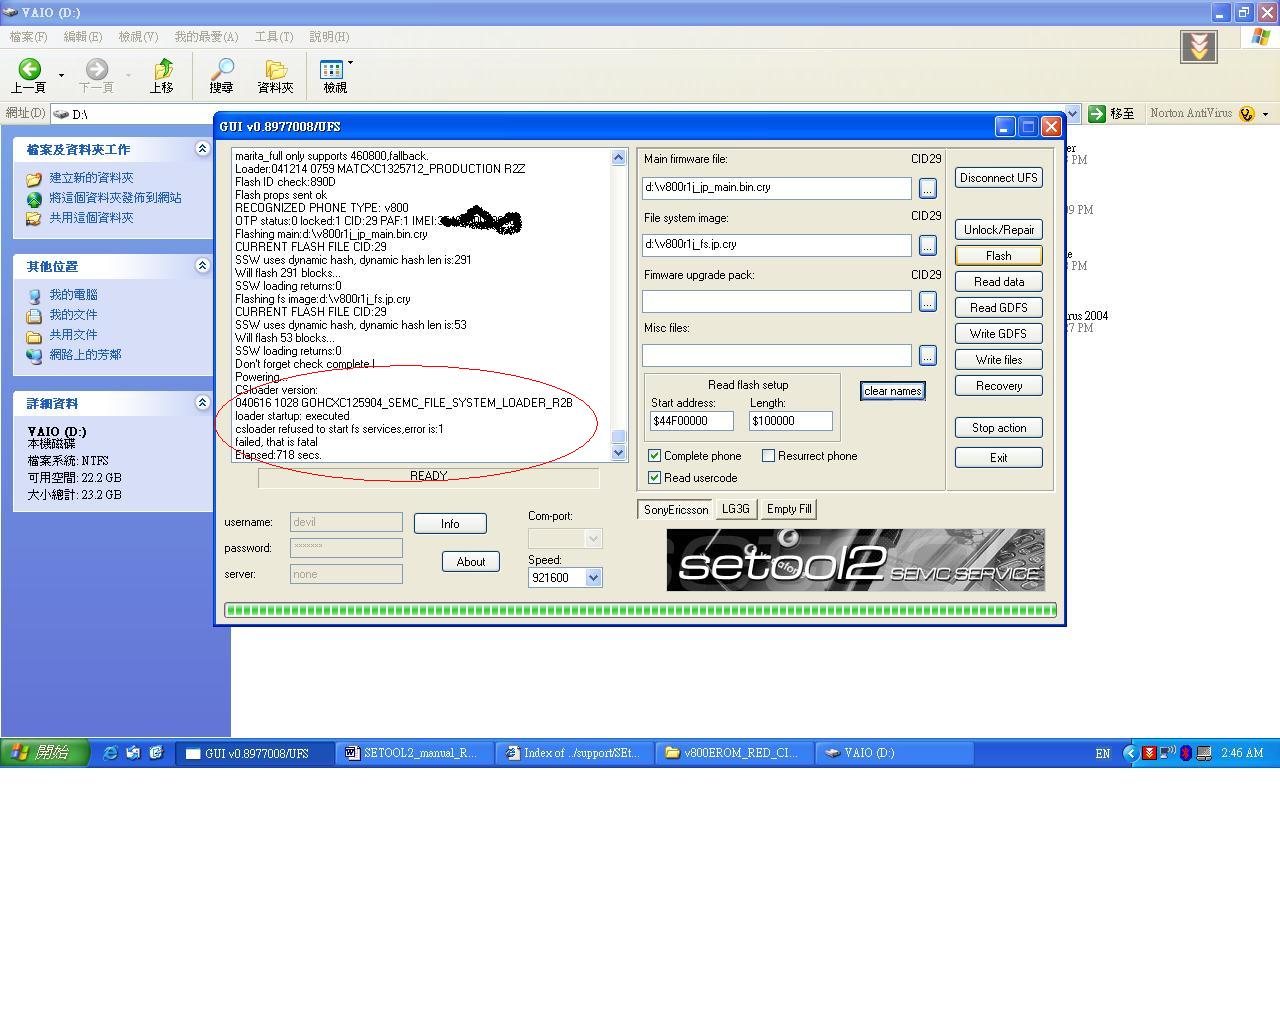Image resolution: width=1280 pixels, height=1024 pixels.
Task: Open the Speed 921600 dropdown
Action: tap(593, 578)
